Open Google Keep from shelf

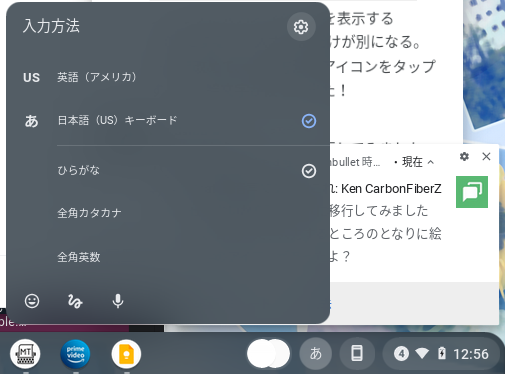click(126, 354)
